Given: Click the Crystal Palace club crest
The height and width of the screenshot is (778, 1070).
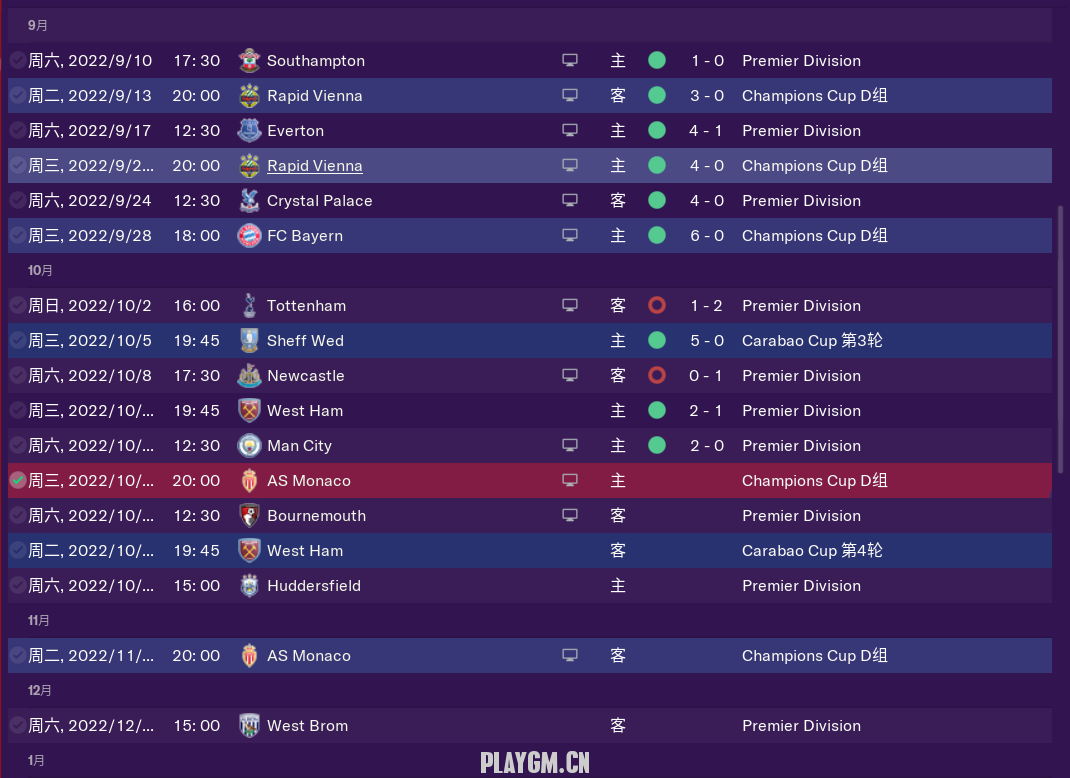Looking at the screenshot, I should coord(249,201).
